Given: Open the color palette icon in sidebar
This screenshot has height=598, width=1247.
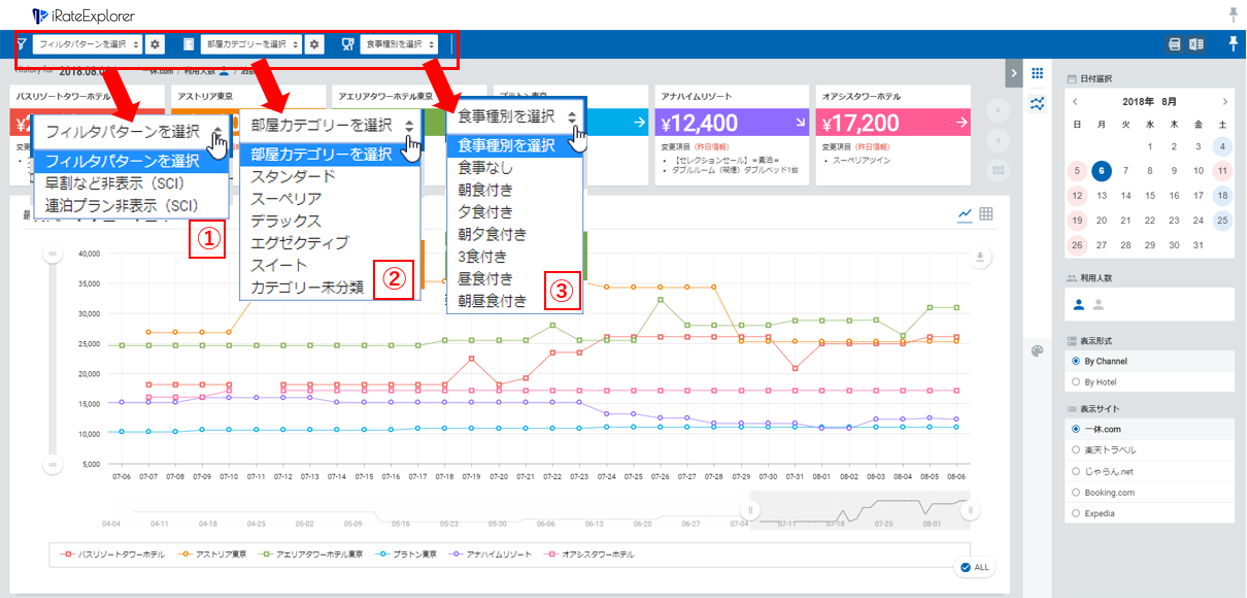Looking at the screenshot, I should 1036,350.
